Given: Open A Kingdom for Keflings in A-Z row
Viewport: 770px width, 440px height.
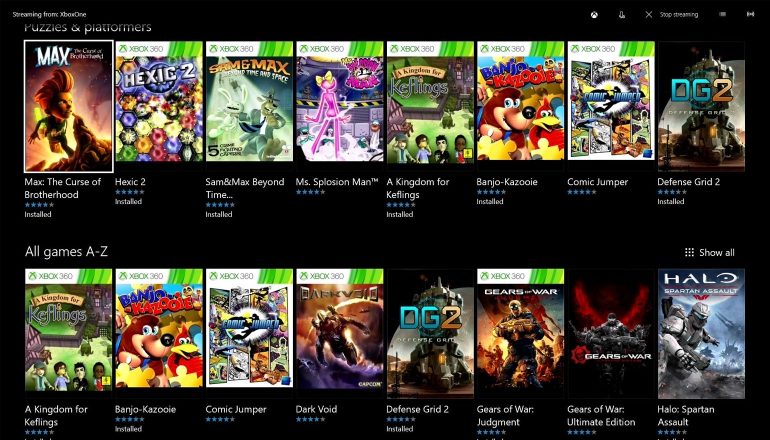Looking at the screenshot, I should tap(68, 334).
